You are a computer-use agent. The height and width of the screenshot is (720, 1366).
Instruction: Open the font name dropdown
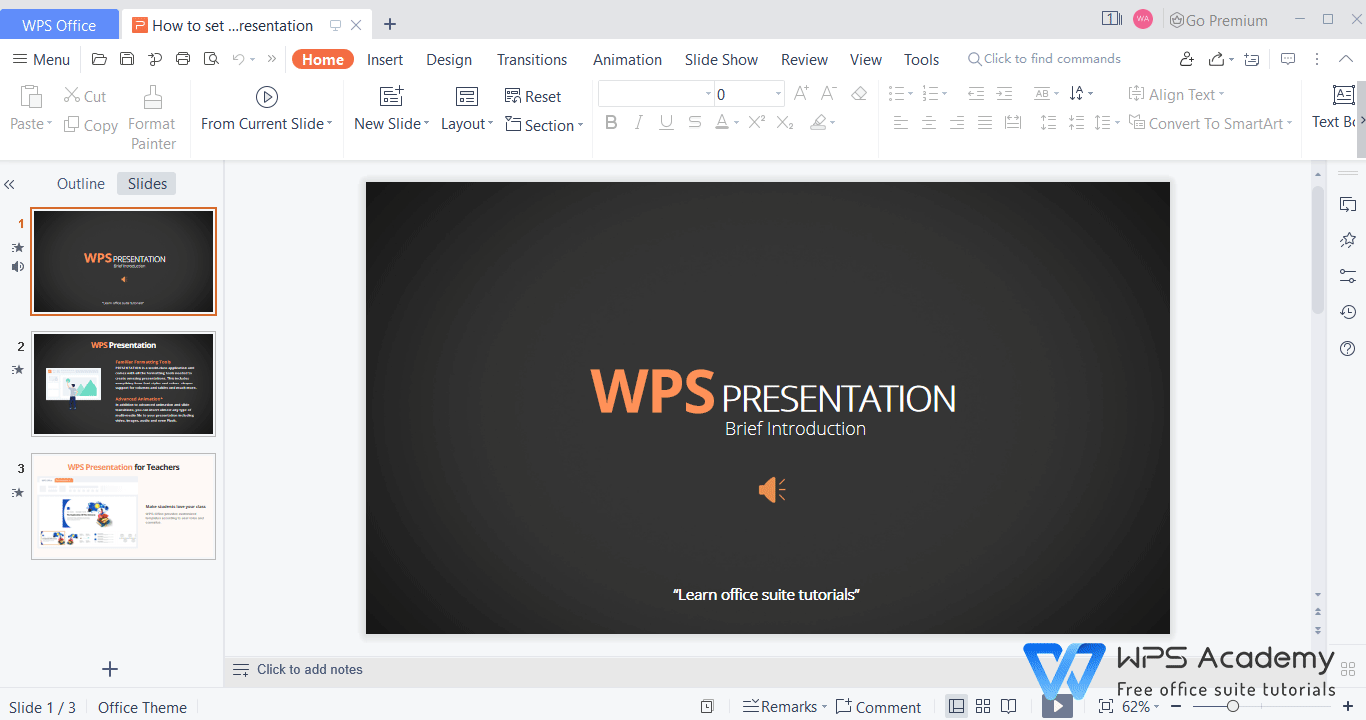[x=708, y=94]
